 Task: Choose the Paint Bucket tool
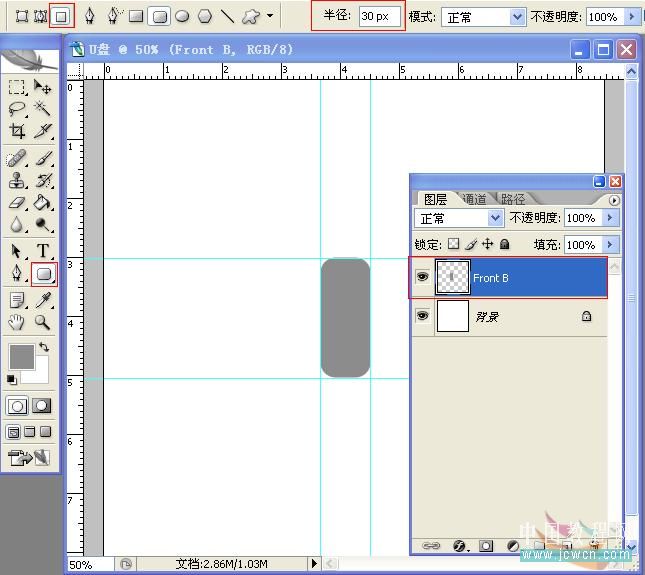point(43,202)
